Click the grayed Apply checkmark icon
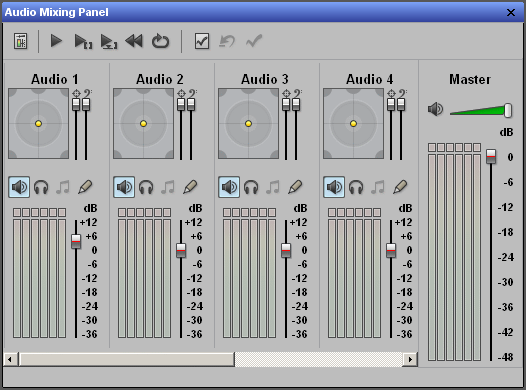 tap(254, 41)
